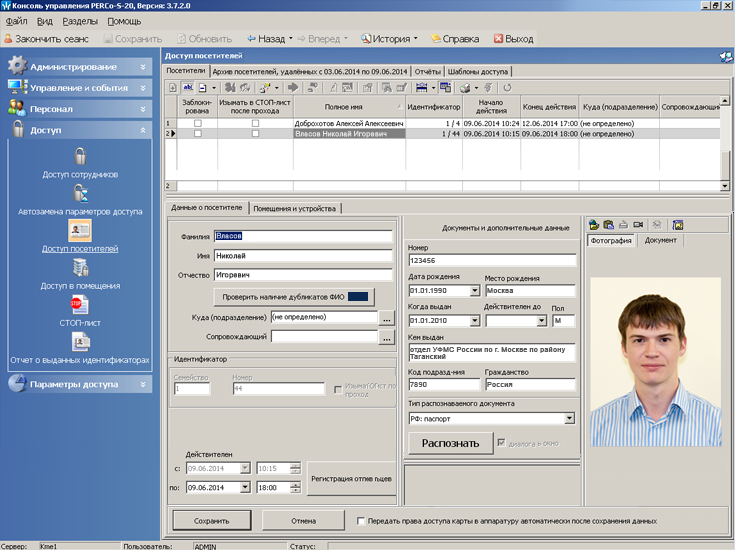Check Заблокирована box for Доброхотов row

coord(197,123)
